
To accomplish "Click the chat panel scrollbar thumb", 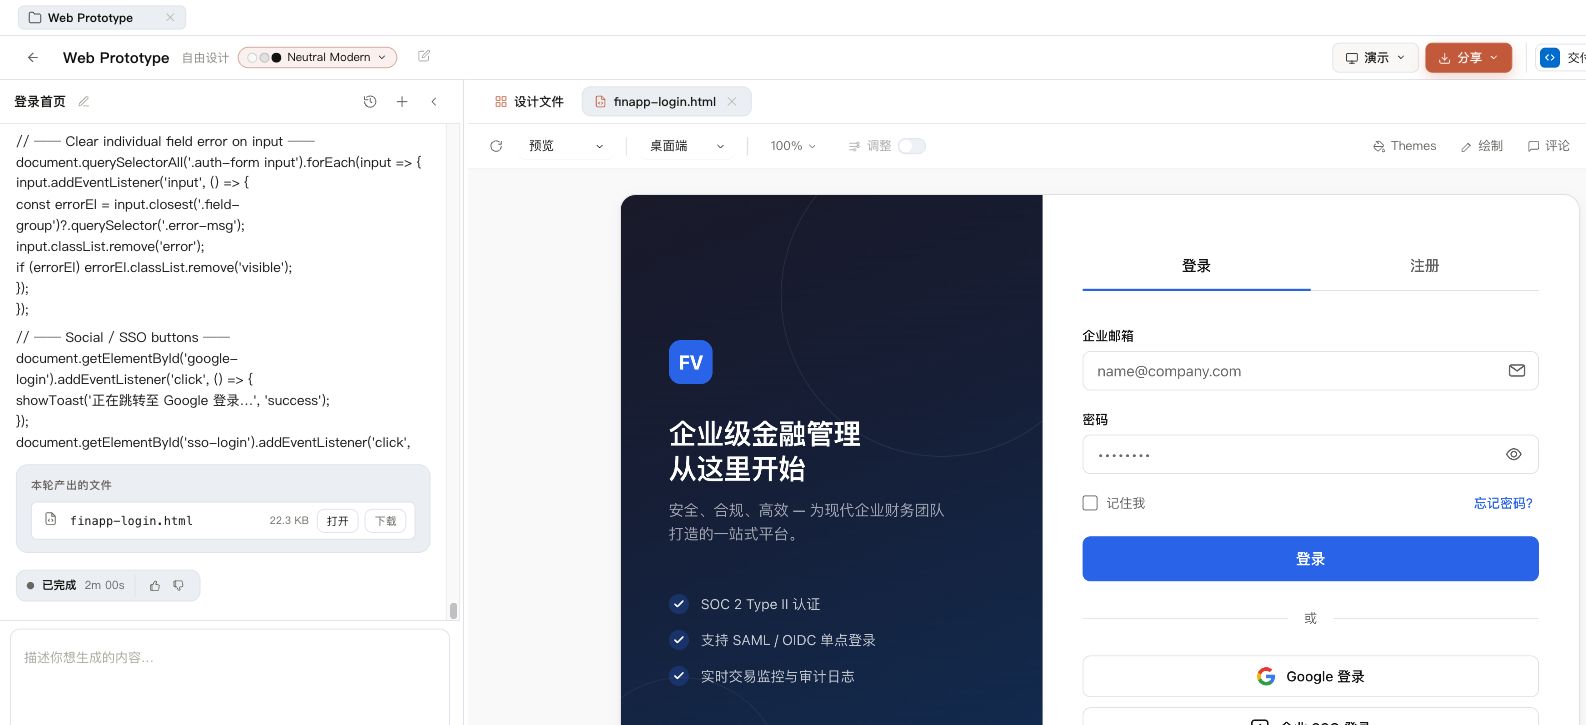I will point(453,610).
